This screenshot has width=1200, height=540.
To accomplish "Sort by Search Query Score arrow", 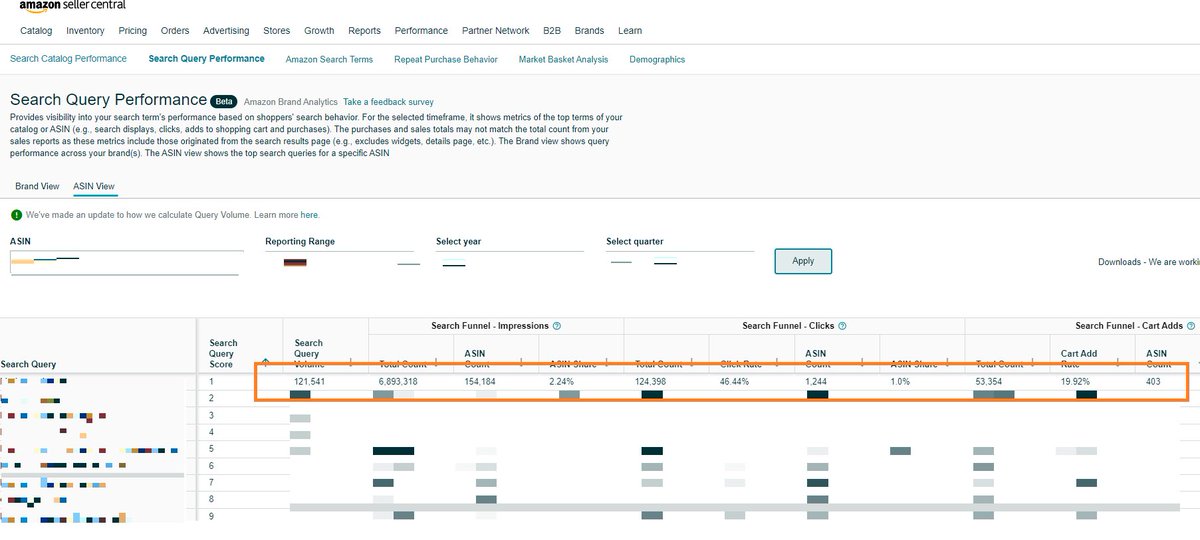I will pos(265,363).
